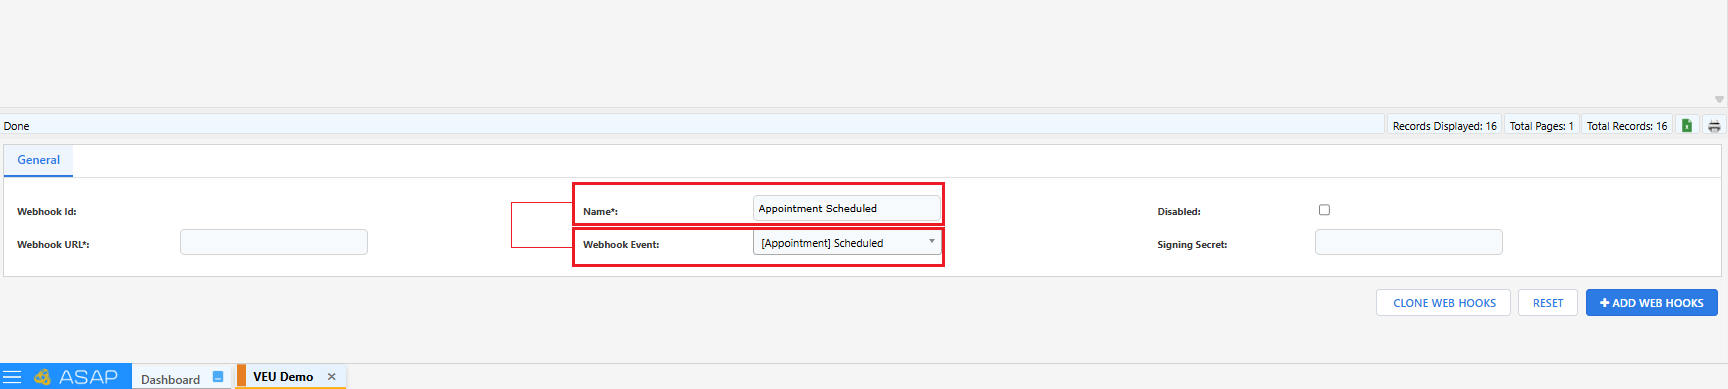Select the VEU Demo tab

tap(283, 377)
